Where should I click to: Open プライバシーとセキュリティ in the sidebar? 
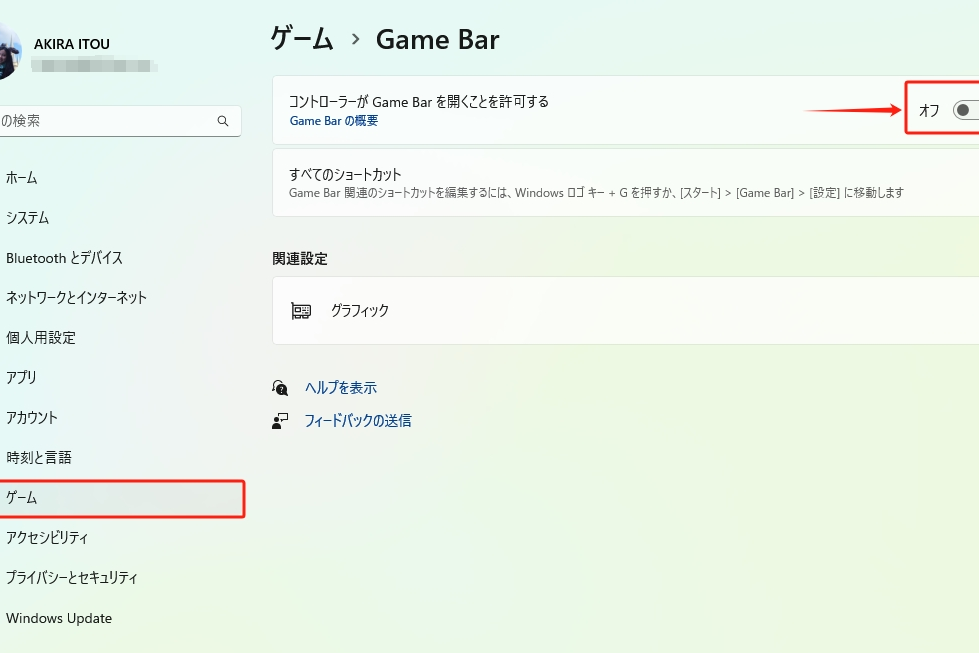(72, 578)
